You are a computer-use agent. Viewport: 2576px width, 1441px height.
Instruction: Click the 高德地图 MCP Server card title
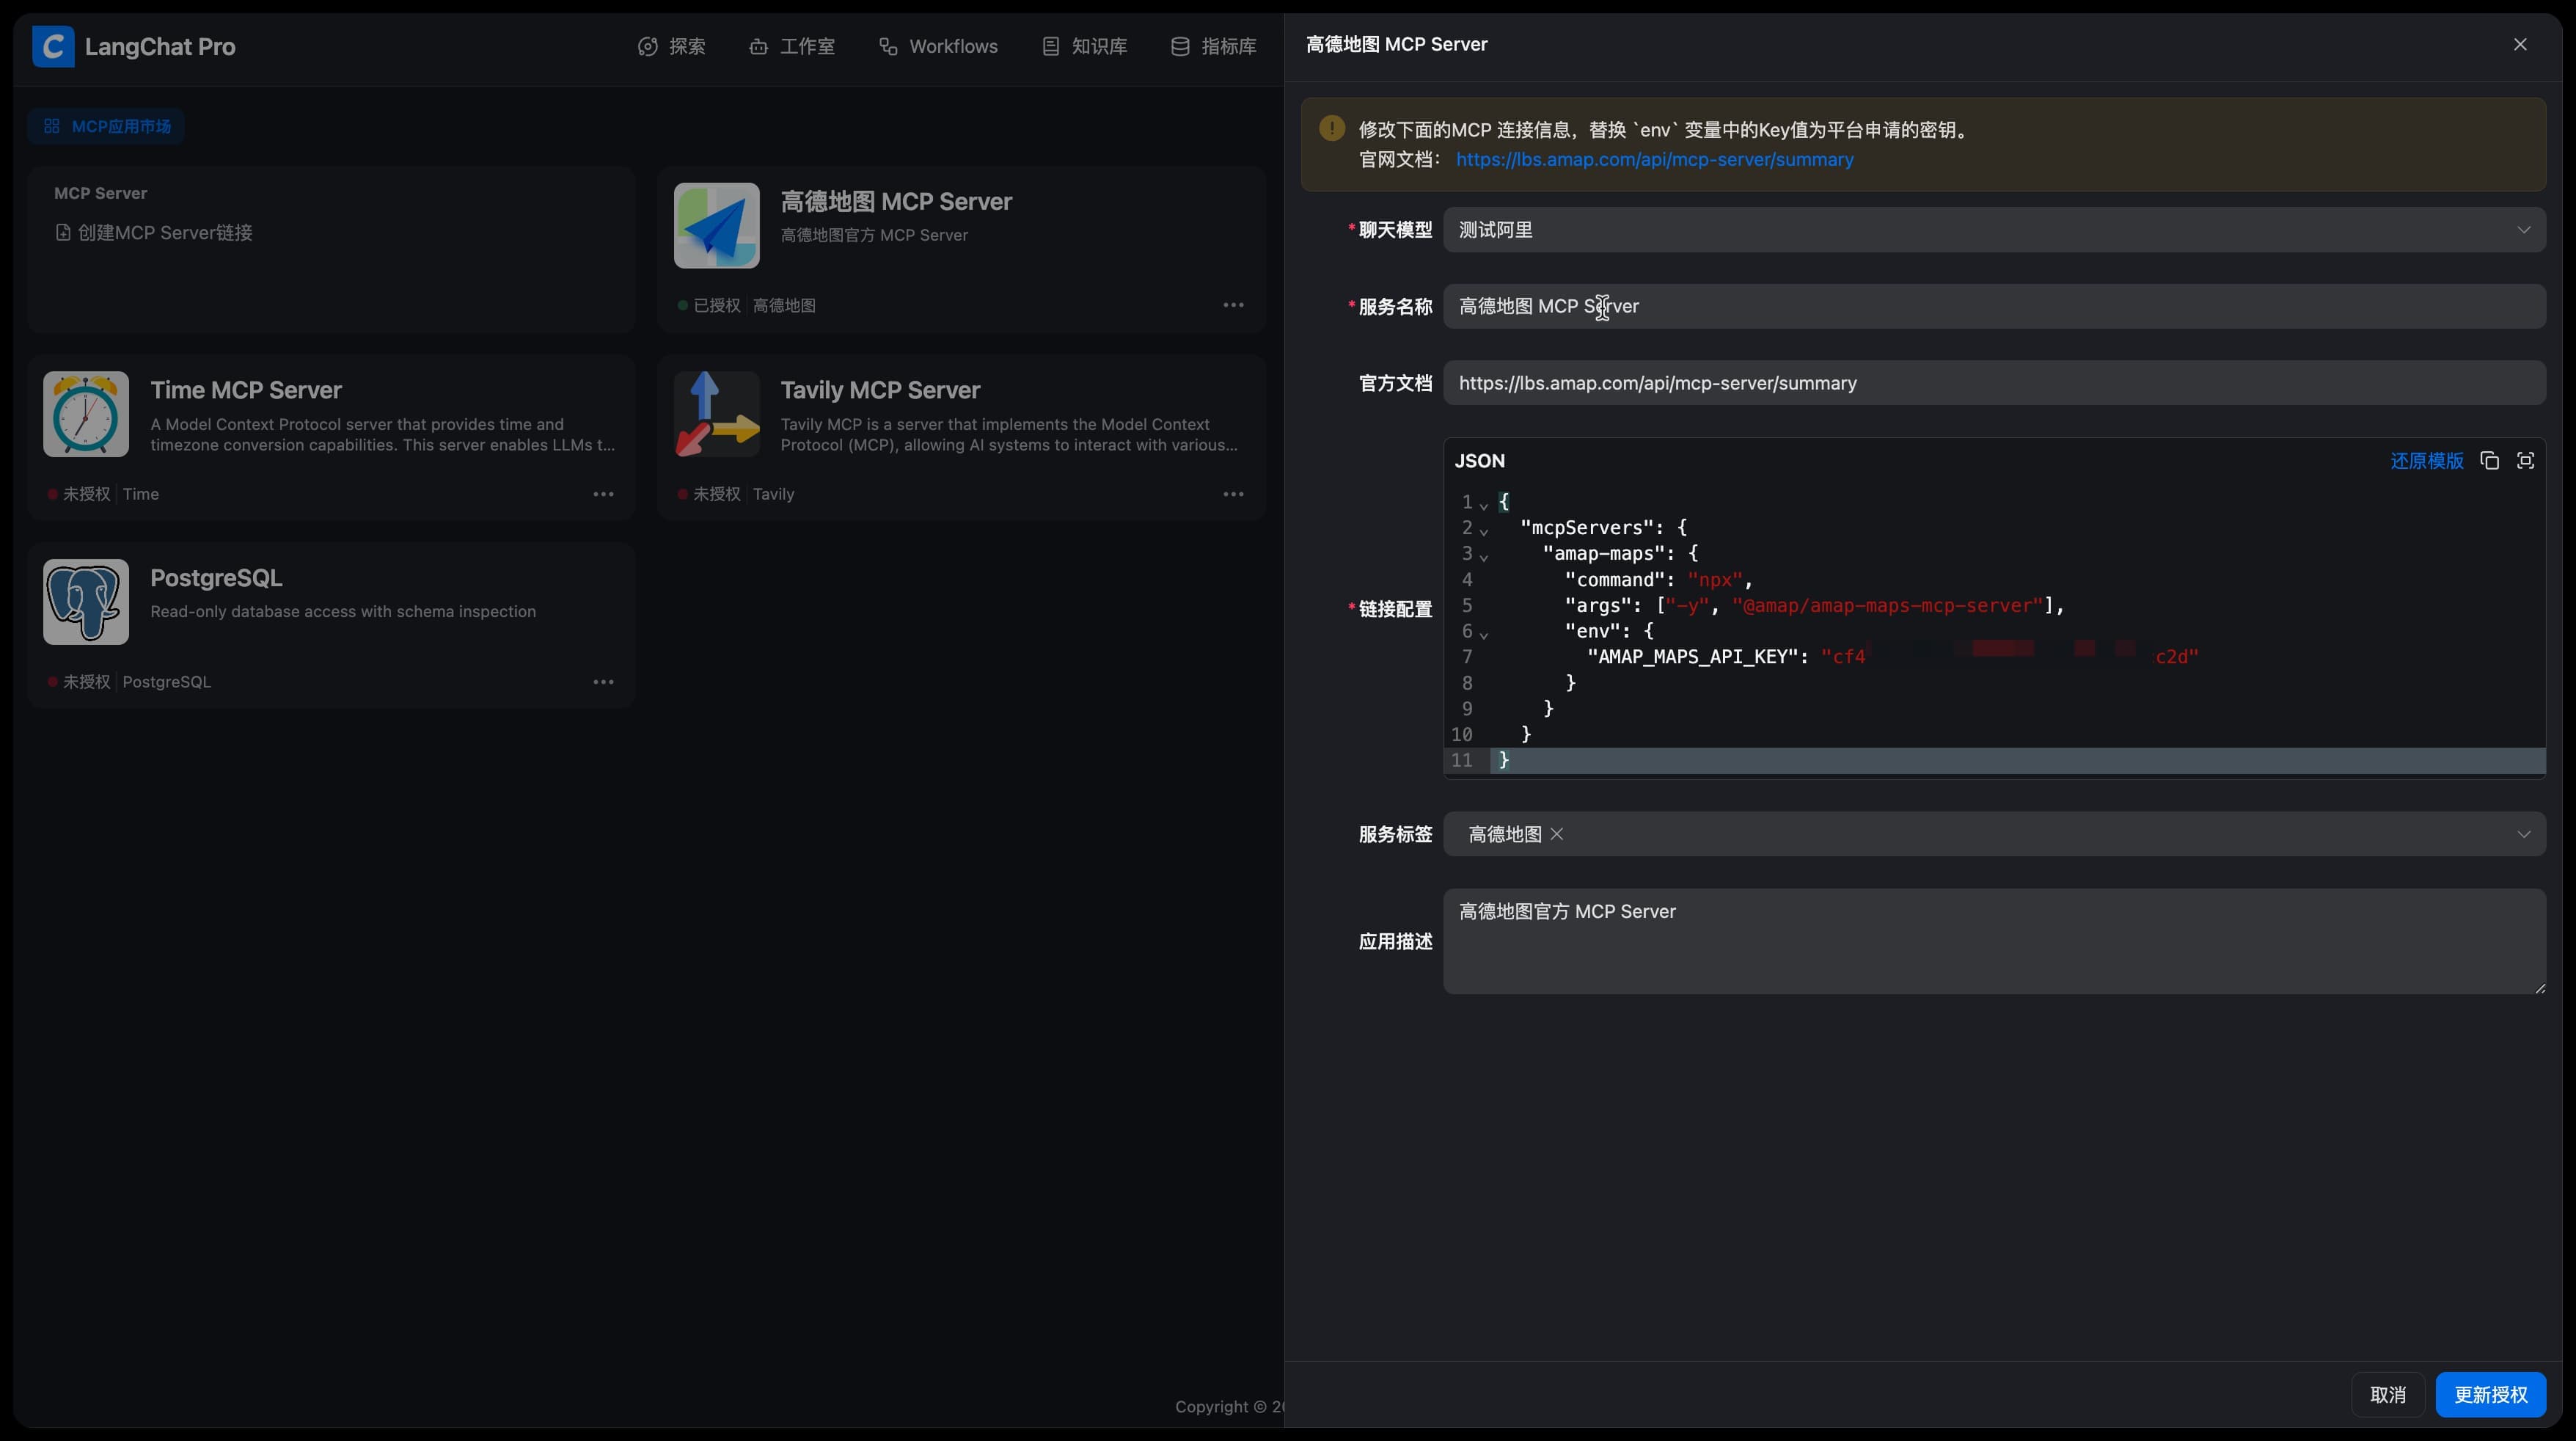pyautogui.click(x=896, y=201)
